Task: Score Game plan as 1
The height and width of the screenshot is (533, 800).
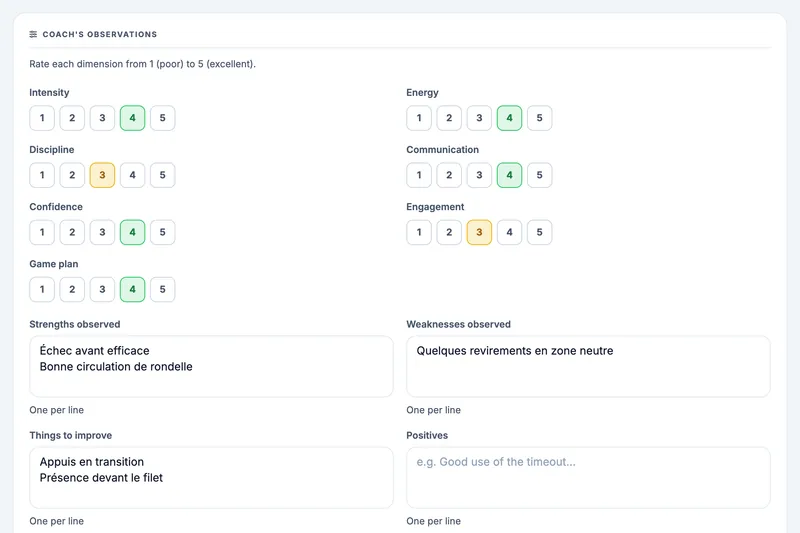Action: pos(42,289)
